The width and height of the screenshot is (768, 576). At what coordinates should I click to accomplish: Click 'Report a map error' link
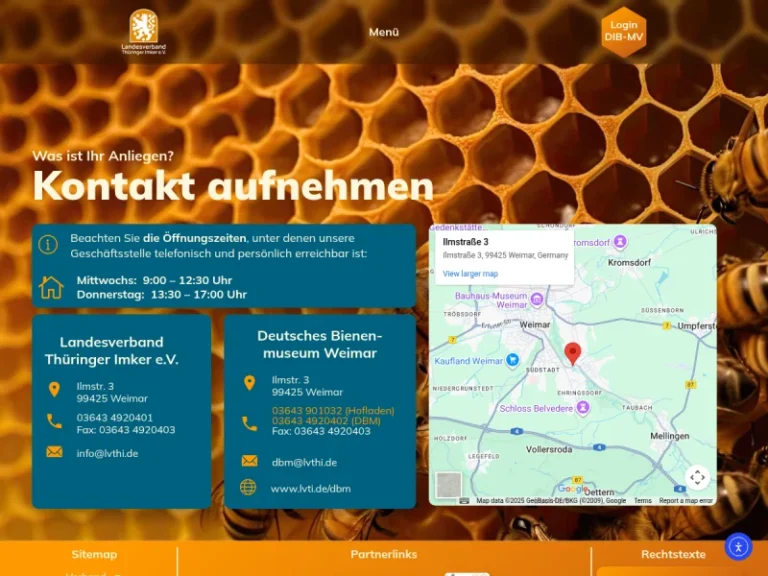pyautogui.click(x=686, y=501)
